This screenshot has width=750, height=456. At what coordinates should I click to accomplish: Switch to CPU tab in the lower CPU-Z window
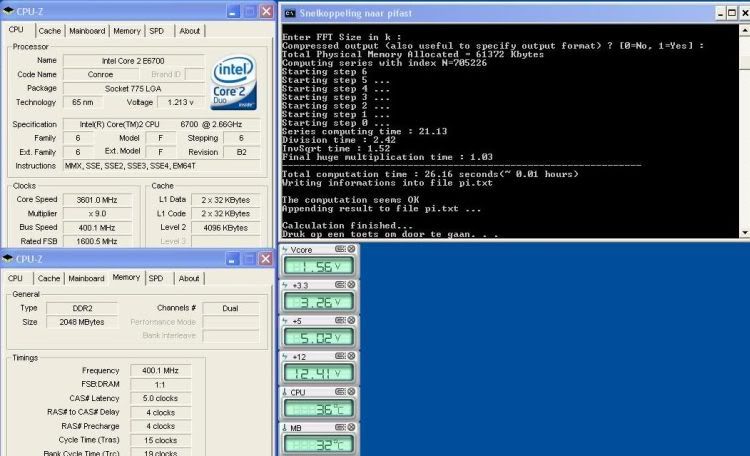(15, 278)
